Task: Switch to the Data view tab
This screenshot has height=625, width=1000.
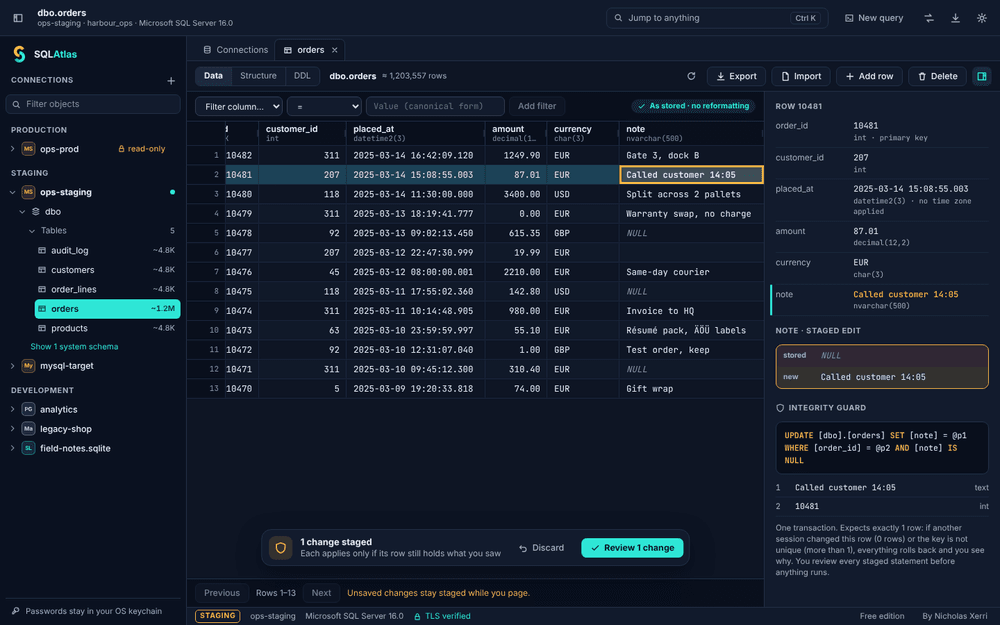Action: (213, 76)
